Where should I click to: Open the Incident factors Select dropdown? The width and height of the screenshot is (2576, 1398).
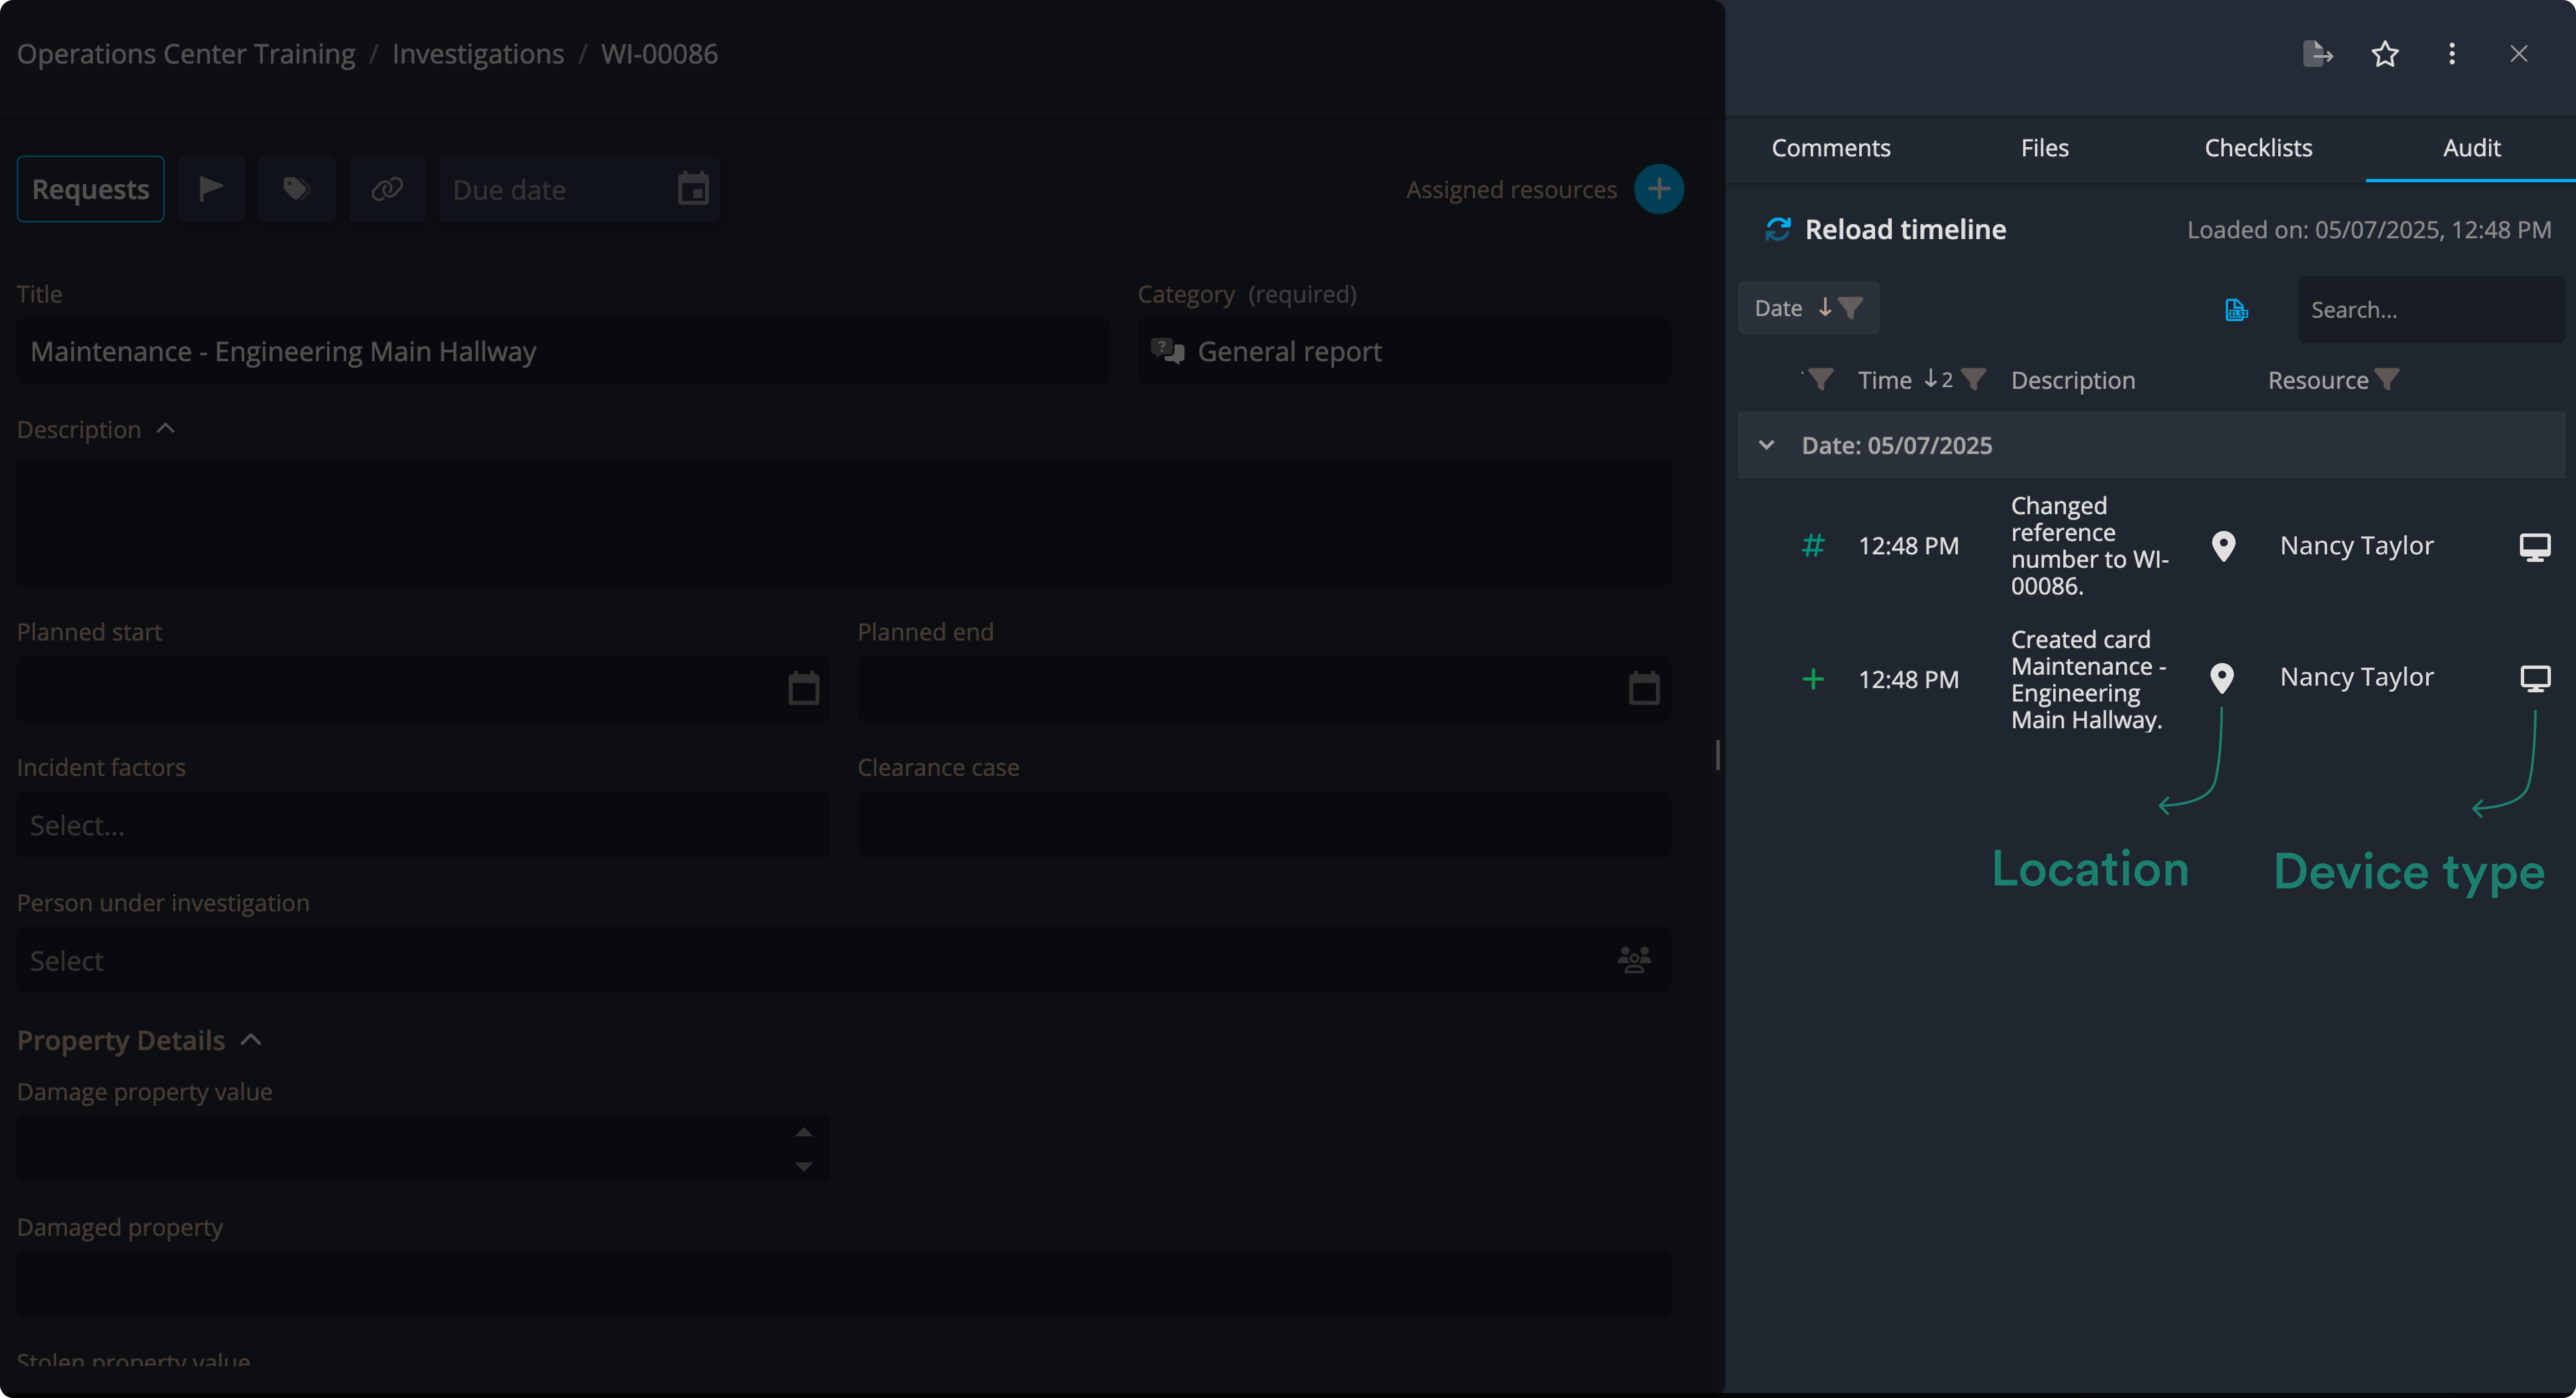pos(423,825)
